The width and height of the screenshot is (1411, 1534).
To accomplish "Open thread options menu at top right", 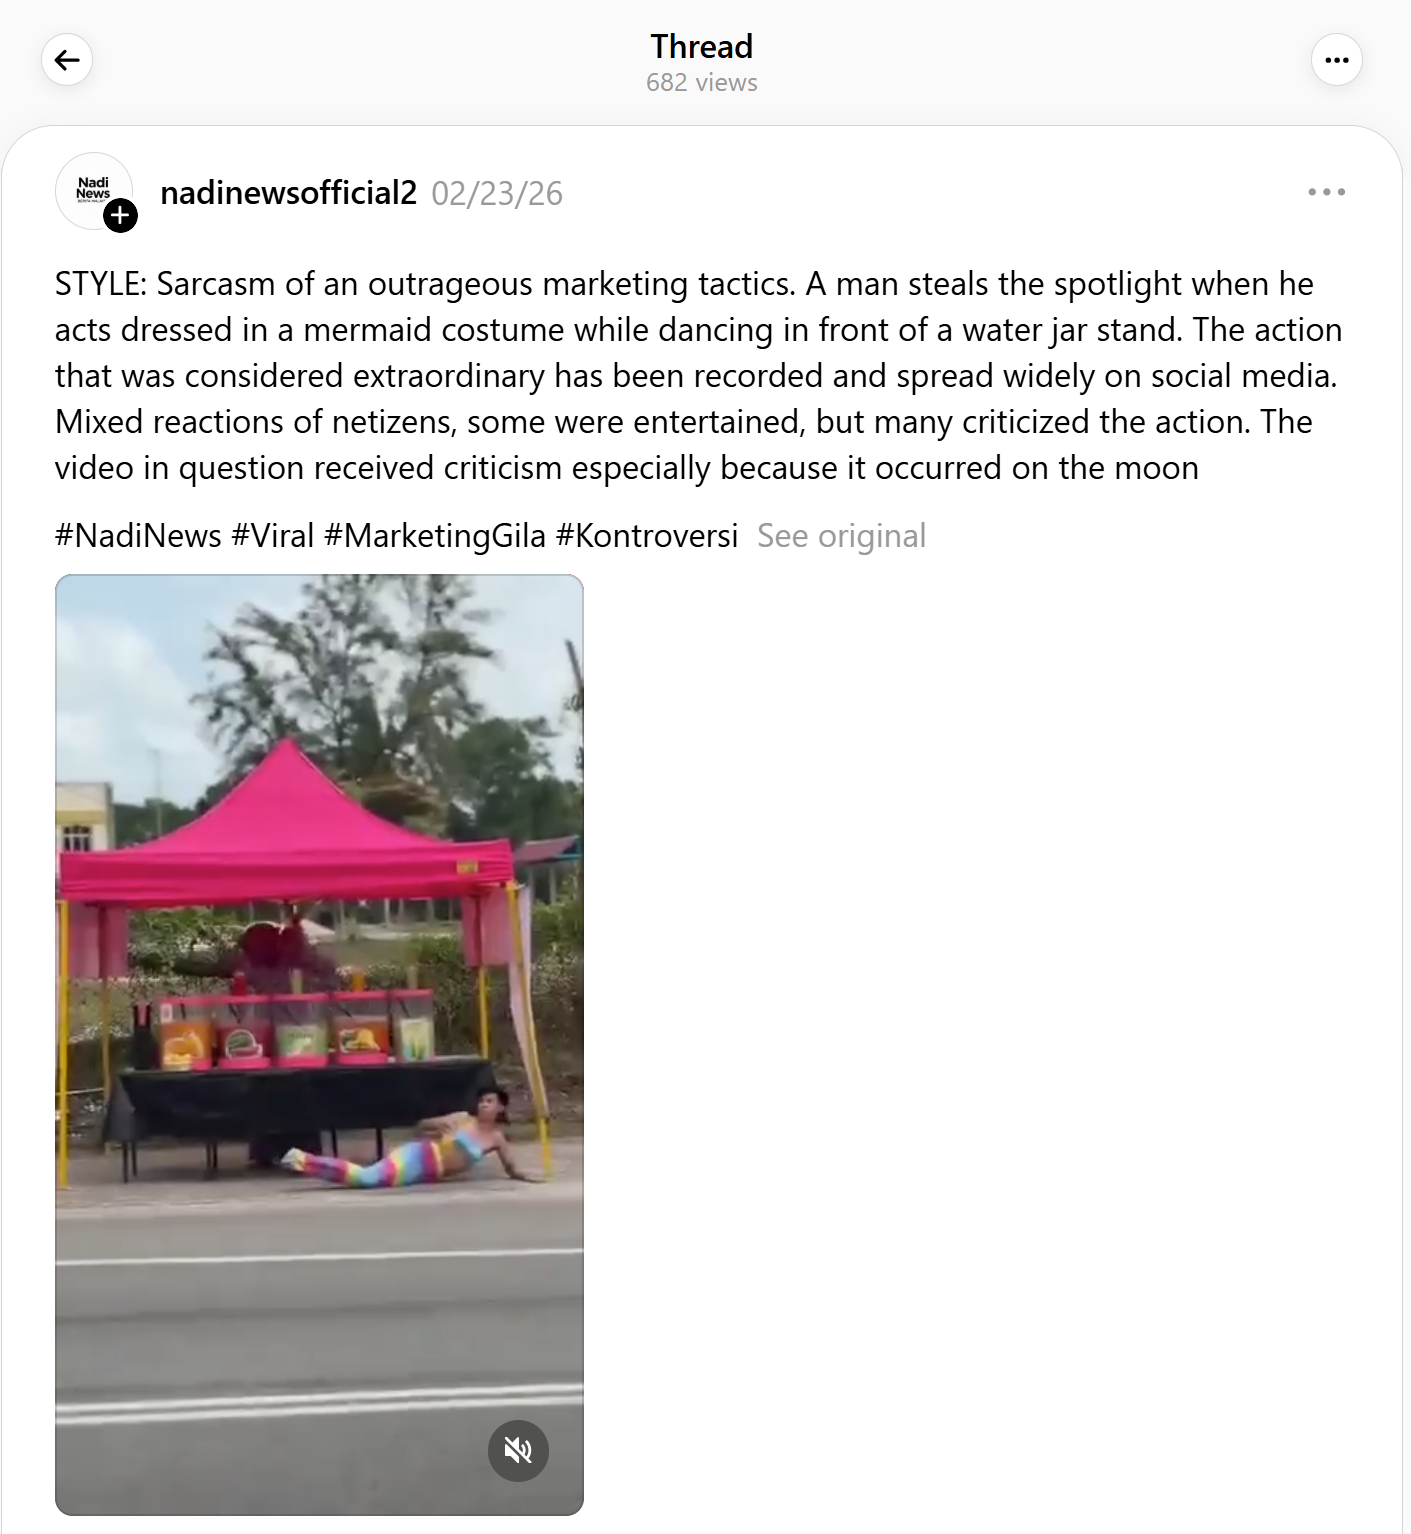I will [x=1336, y=60].
